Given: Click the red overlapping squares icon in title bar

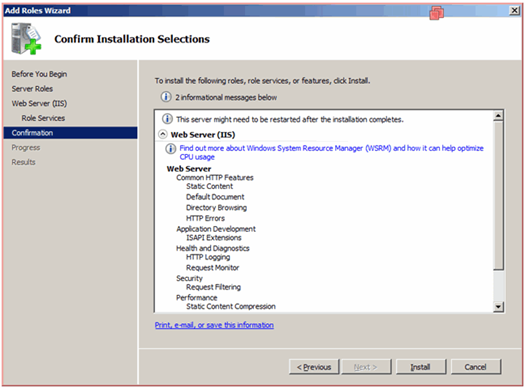Looking at the screenshot, I should tap(437, 13).
